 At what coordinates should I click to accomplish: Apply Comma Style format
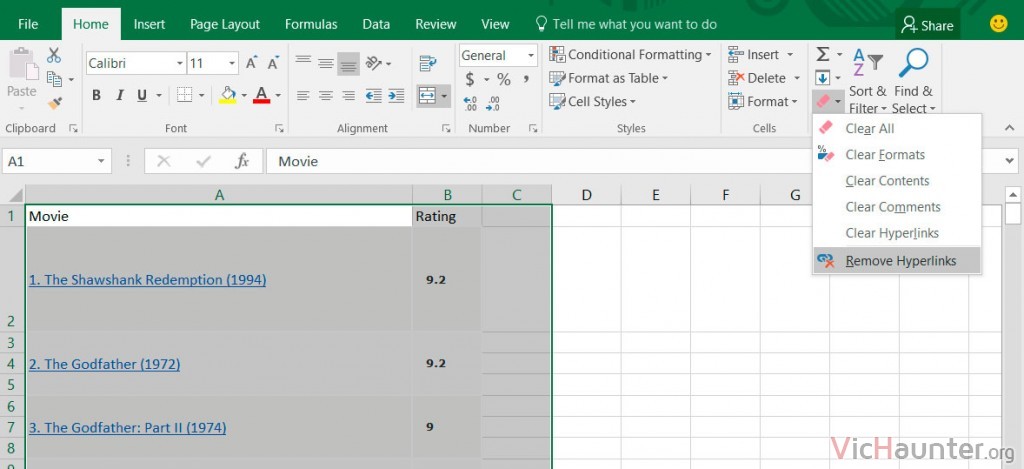click(526, 80)
